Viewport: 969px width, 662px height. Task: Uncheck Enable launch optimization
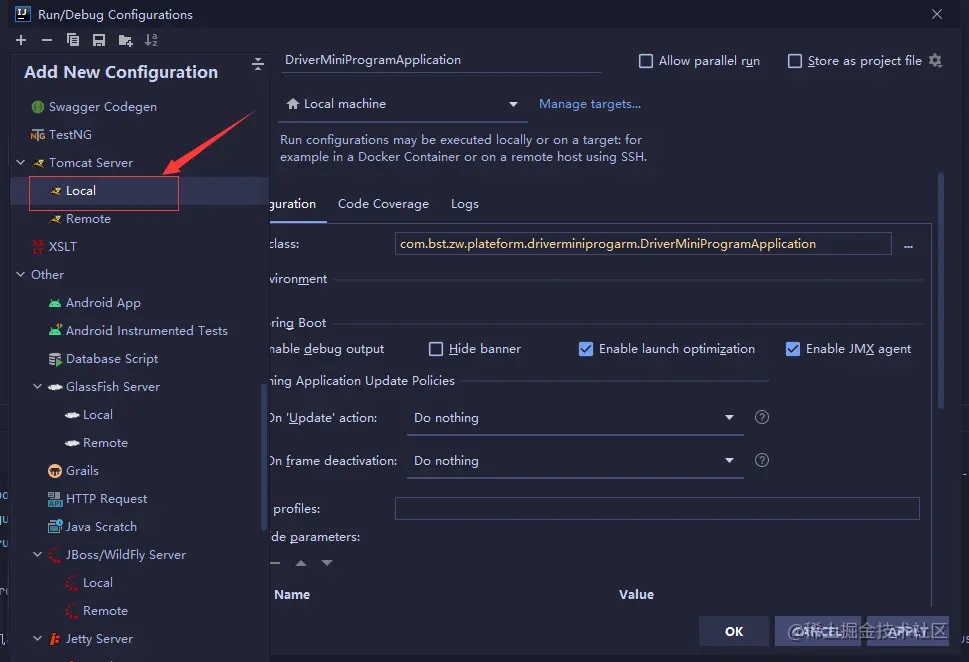point(586,349)
